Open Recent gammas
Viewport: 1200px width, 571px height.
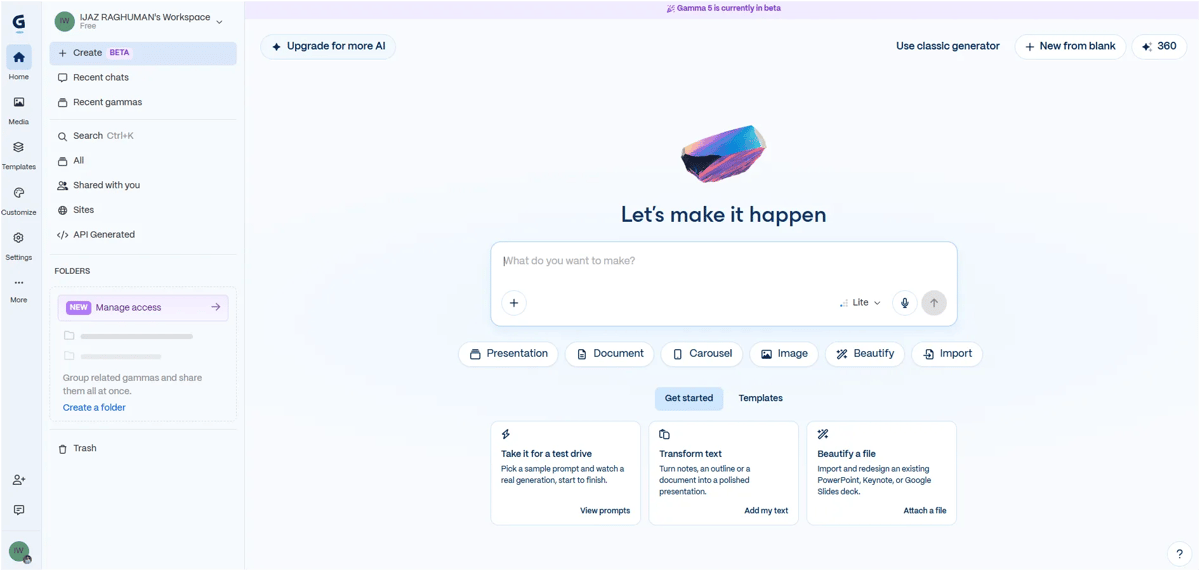point(143,103)
